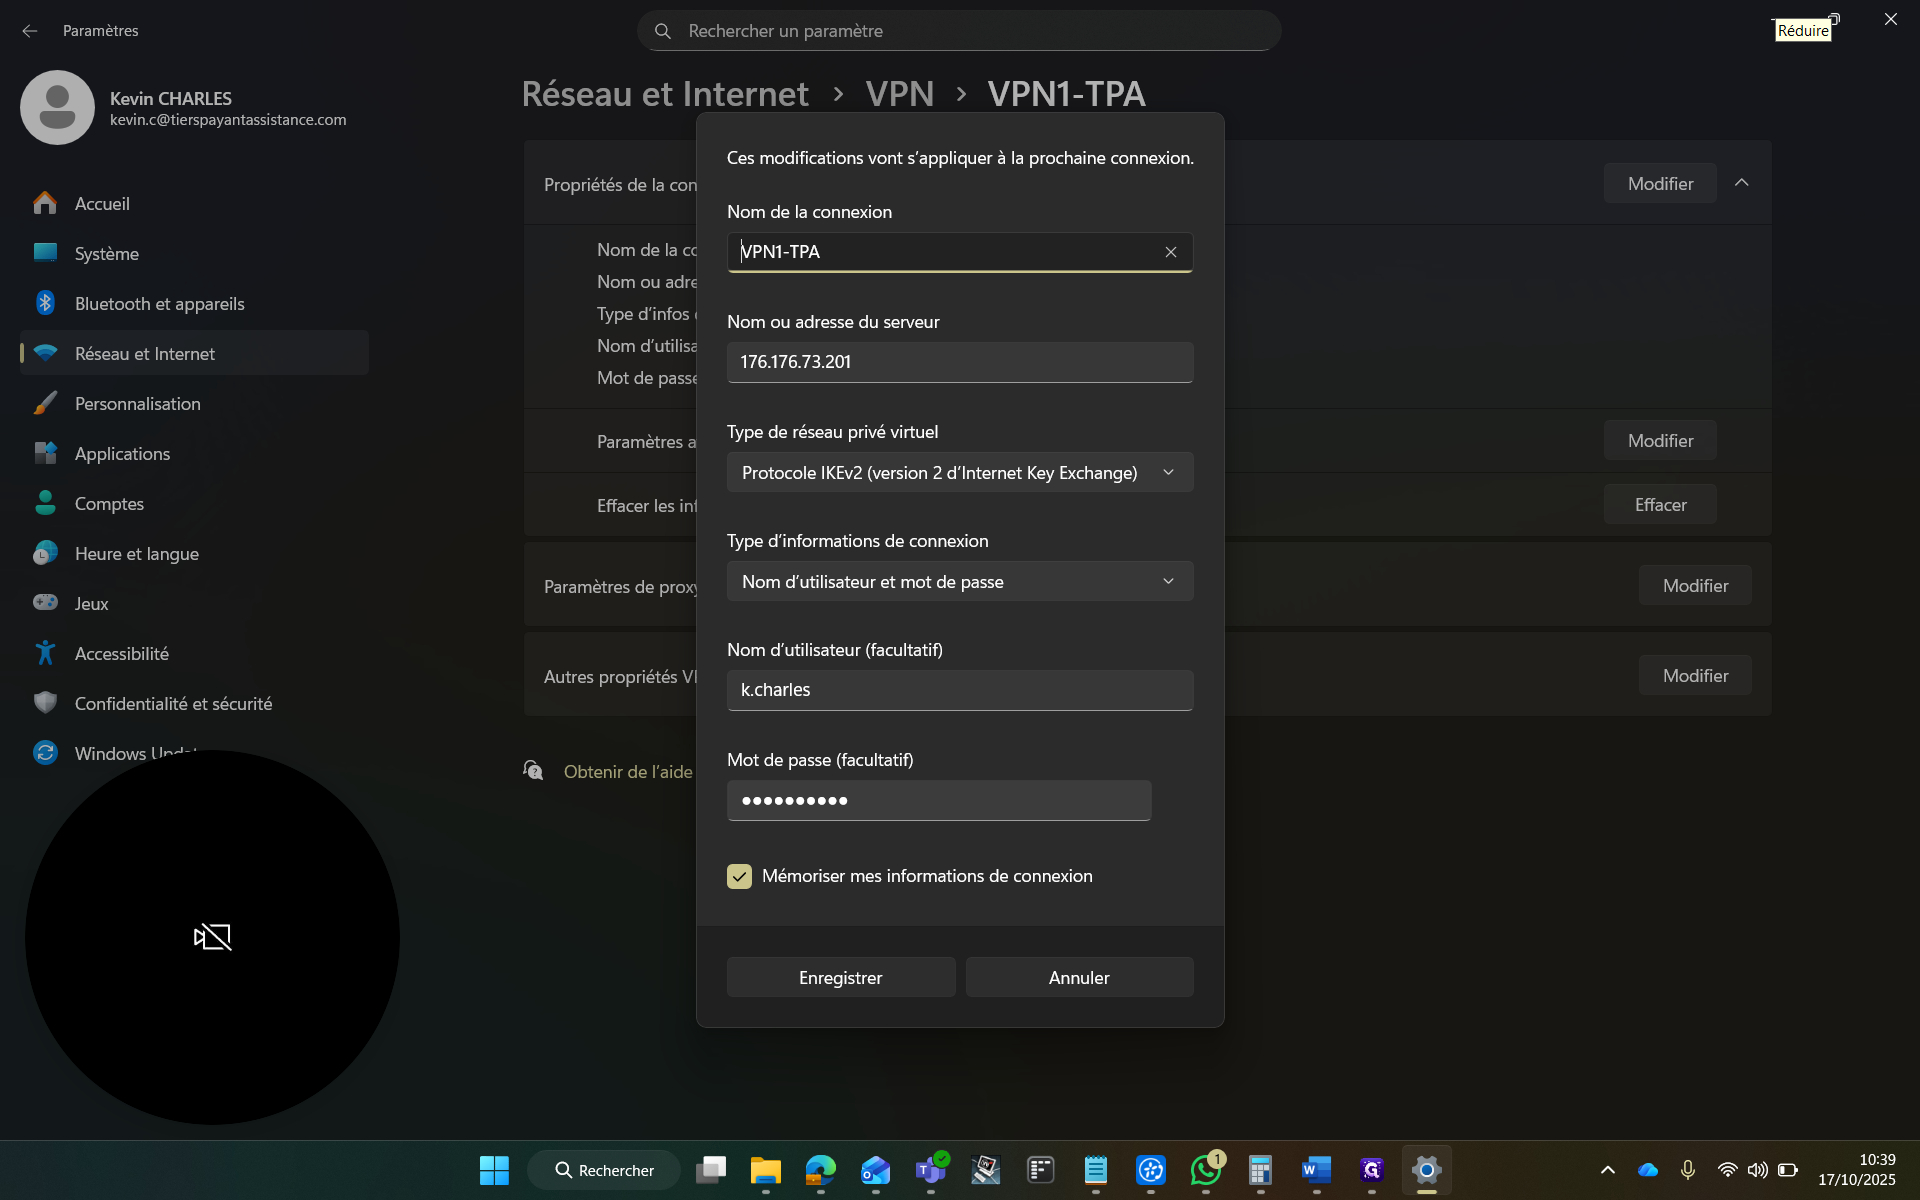Click the server address field

(960, 362)
